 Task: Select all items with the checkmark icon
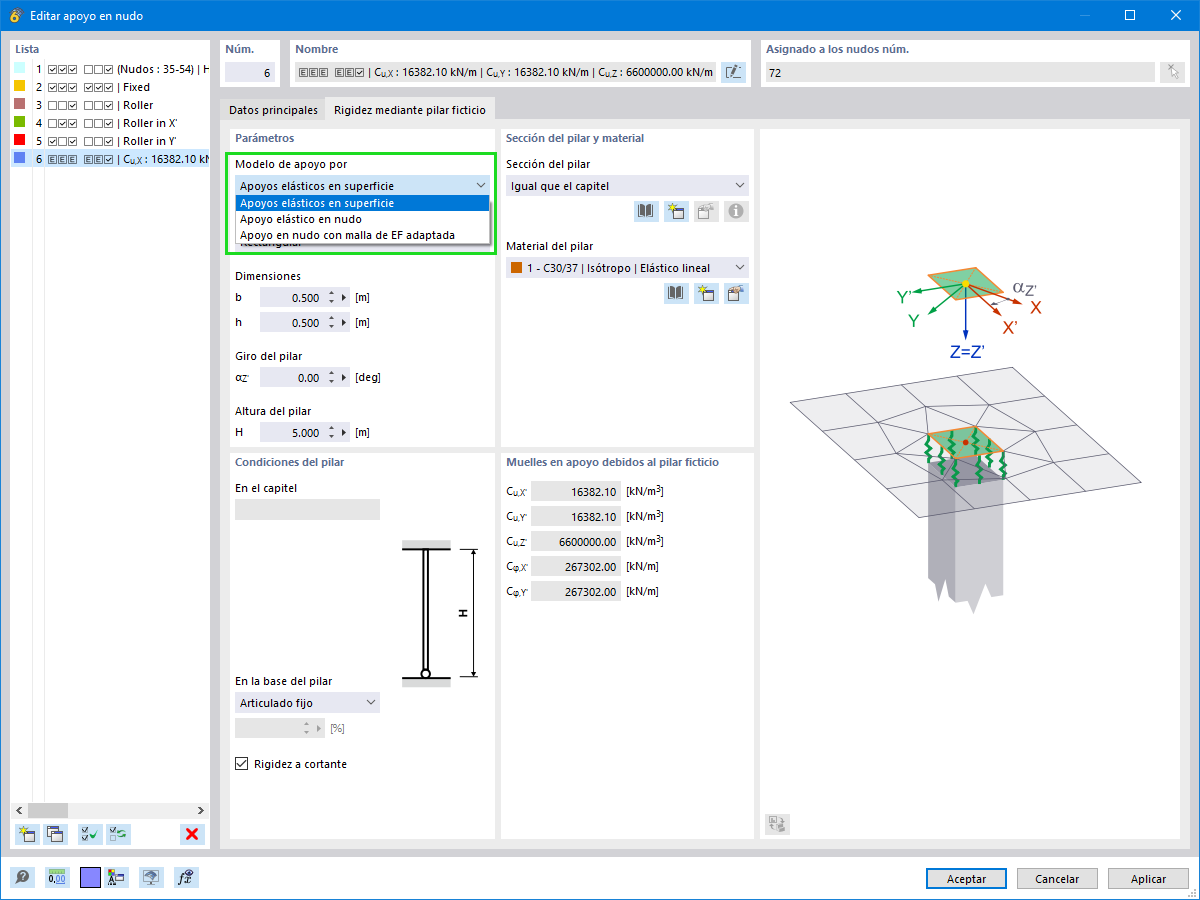[x=90, y=834]
